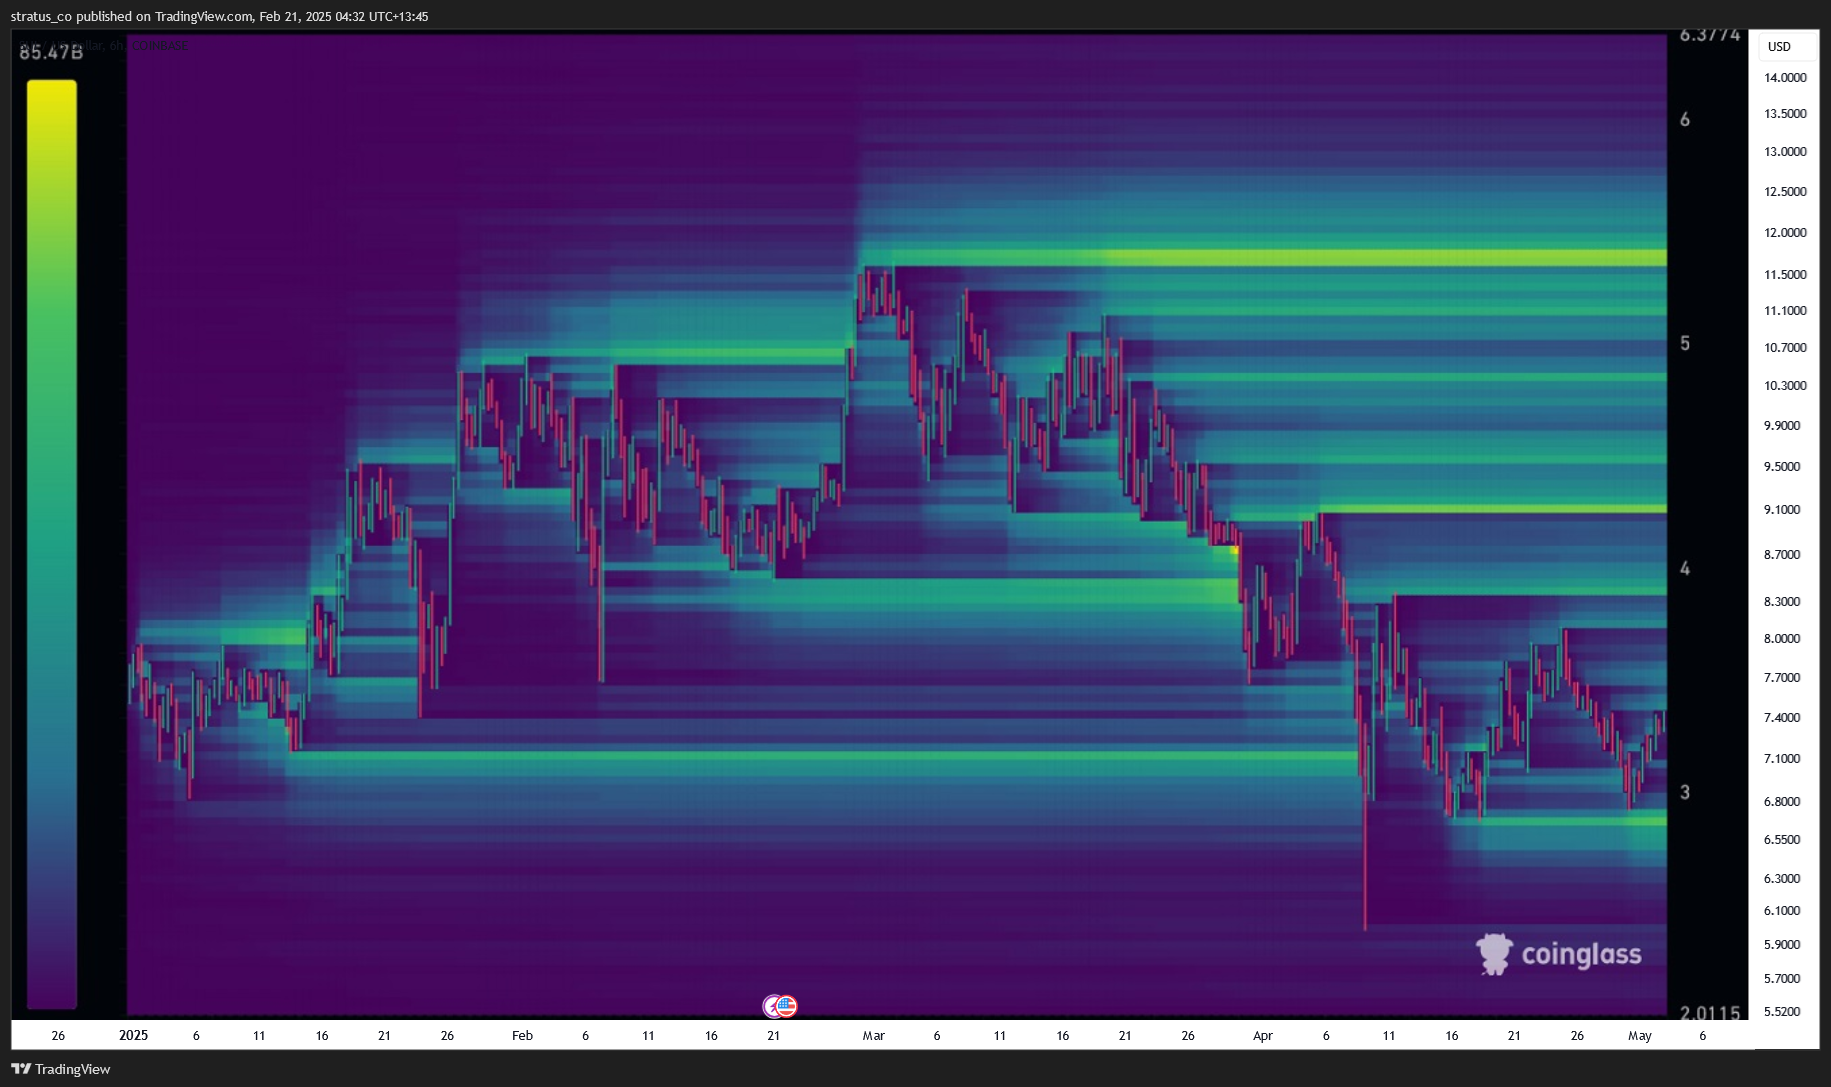The height and width of the screenshot is (1087, 1831).
Task: Click the May label on time axis
Action: [x=1640, y=1036]
